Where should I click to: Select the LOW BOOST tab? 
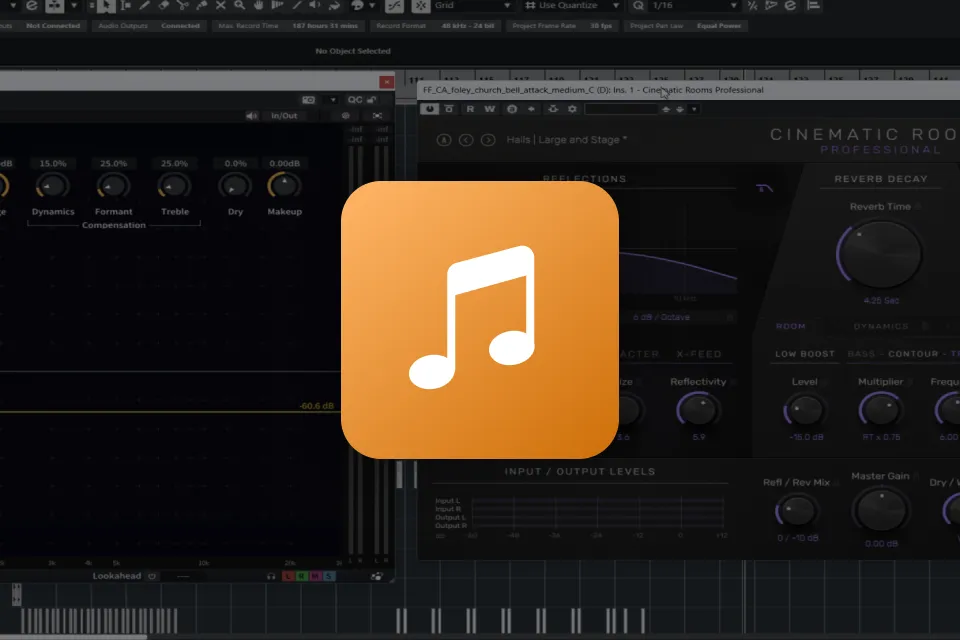point(804,354)
